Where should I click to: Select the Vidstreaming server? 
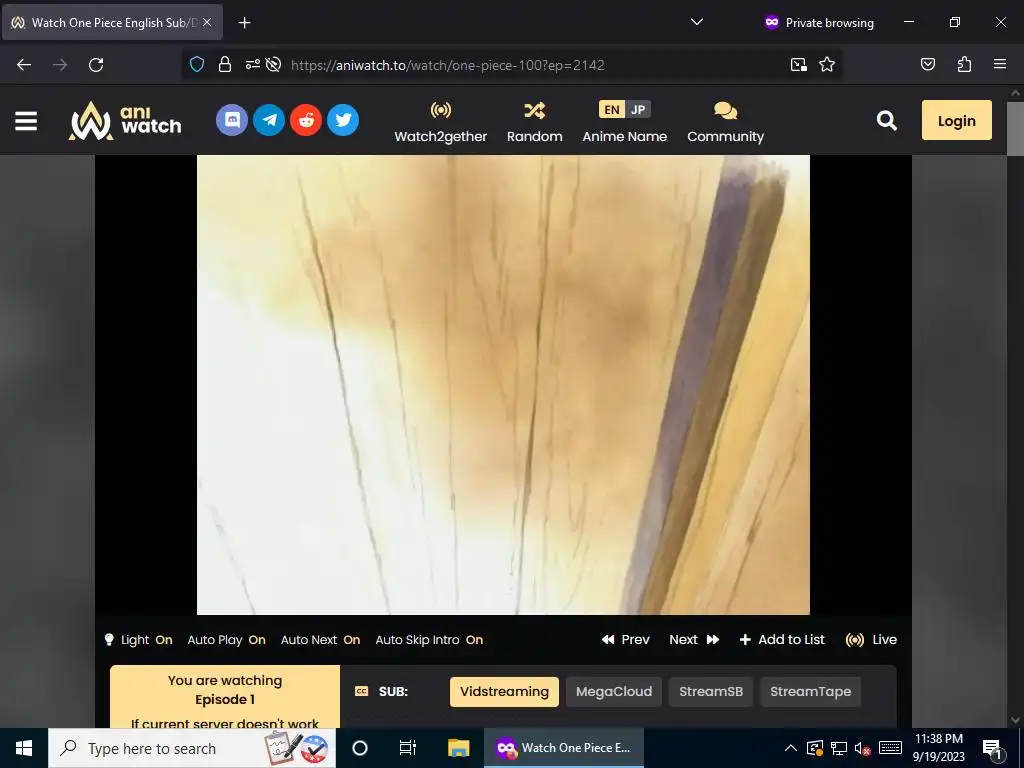tap(504, 692)
